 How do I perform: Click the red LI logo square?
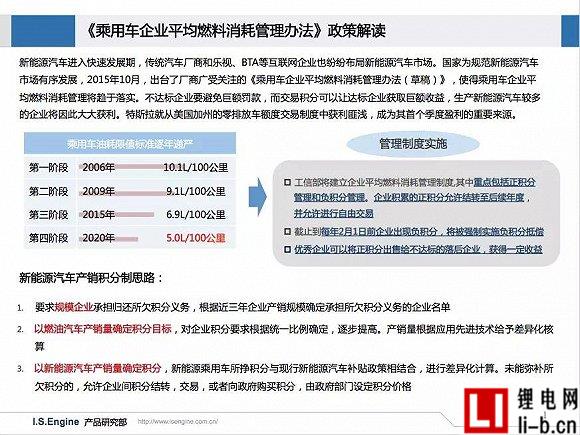point(485,410)
